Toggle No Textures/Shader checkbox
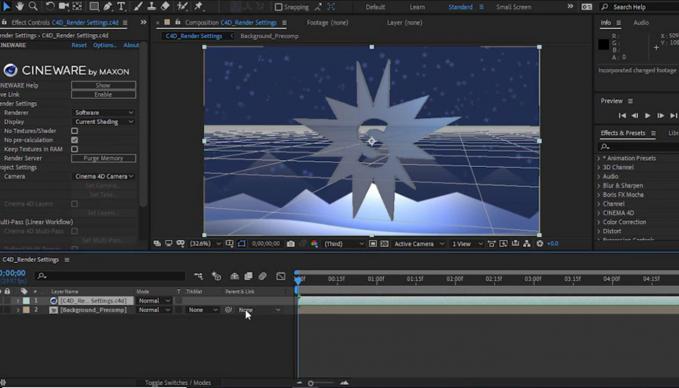 click(74, 131)
